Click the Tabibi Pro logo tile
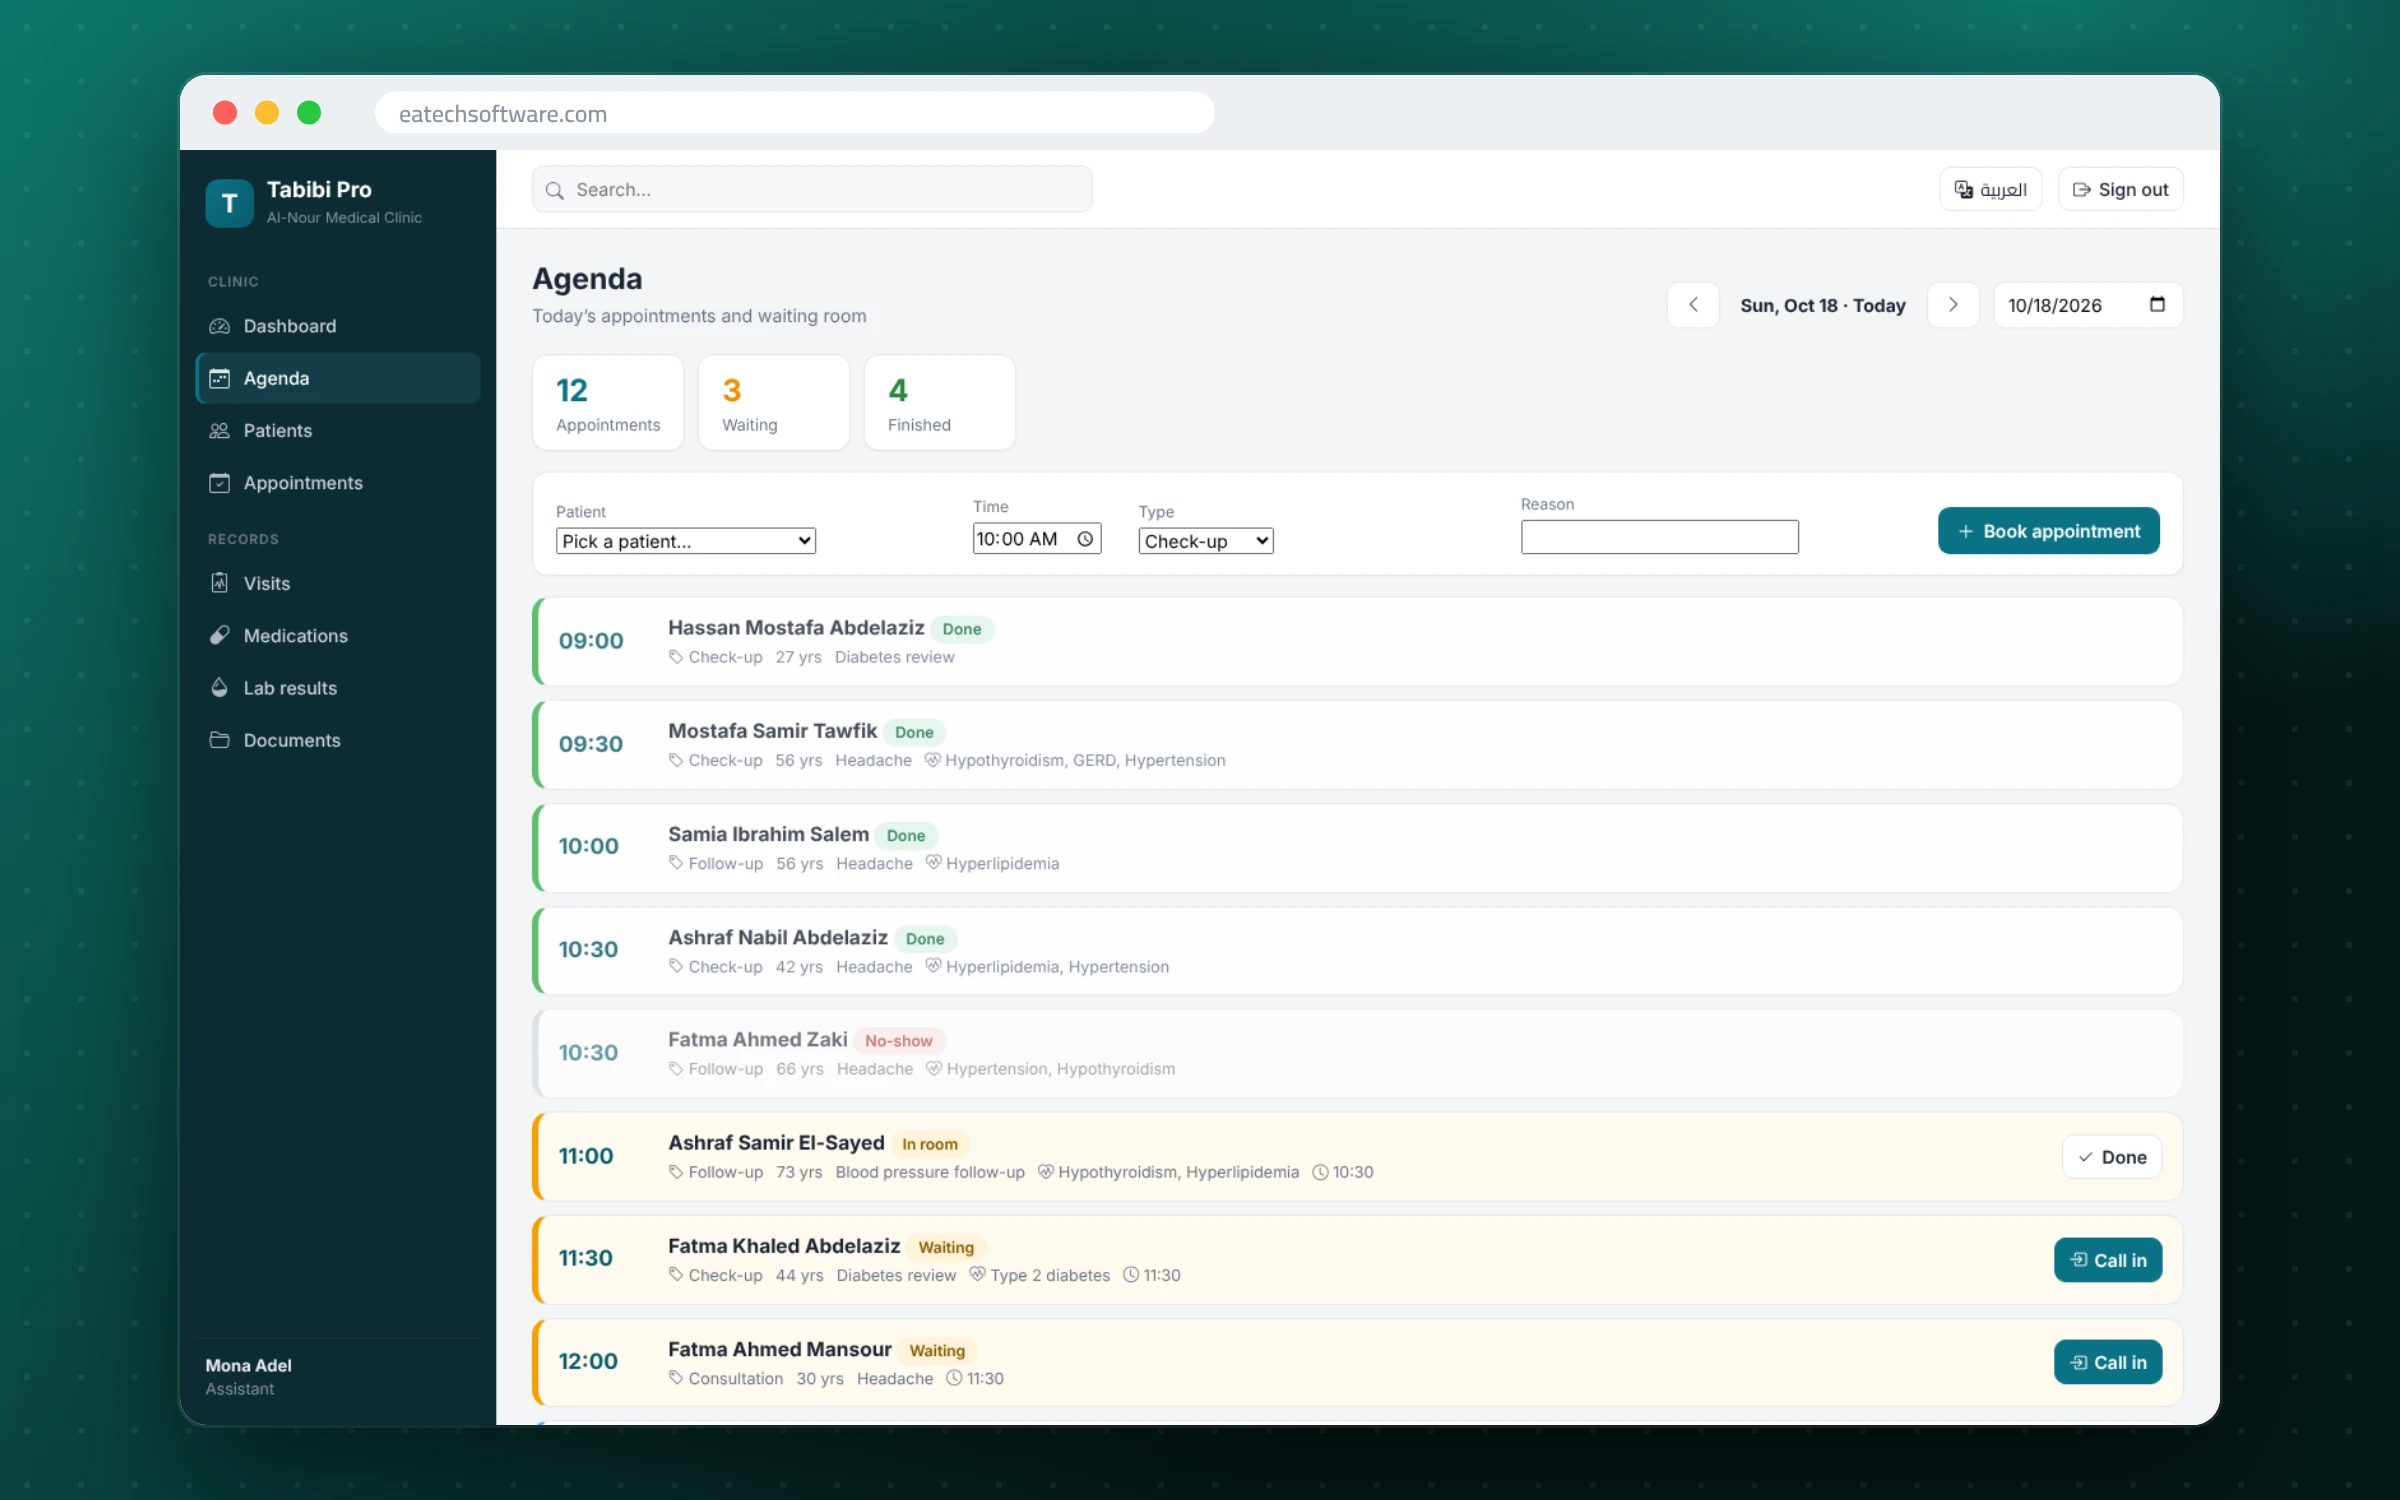Screen dimensions: 2400x1500 pos(229,203)
